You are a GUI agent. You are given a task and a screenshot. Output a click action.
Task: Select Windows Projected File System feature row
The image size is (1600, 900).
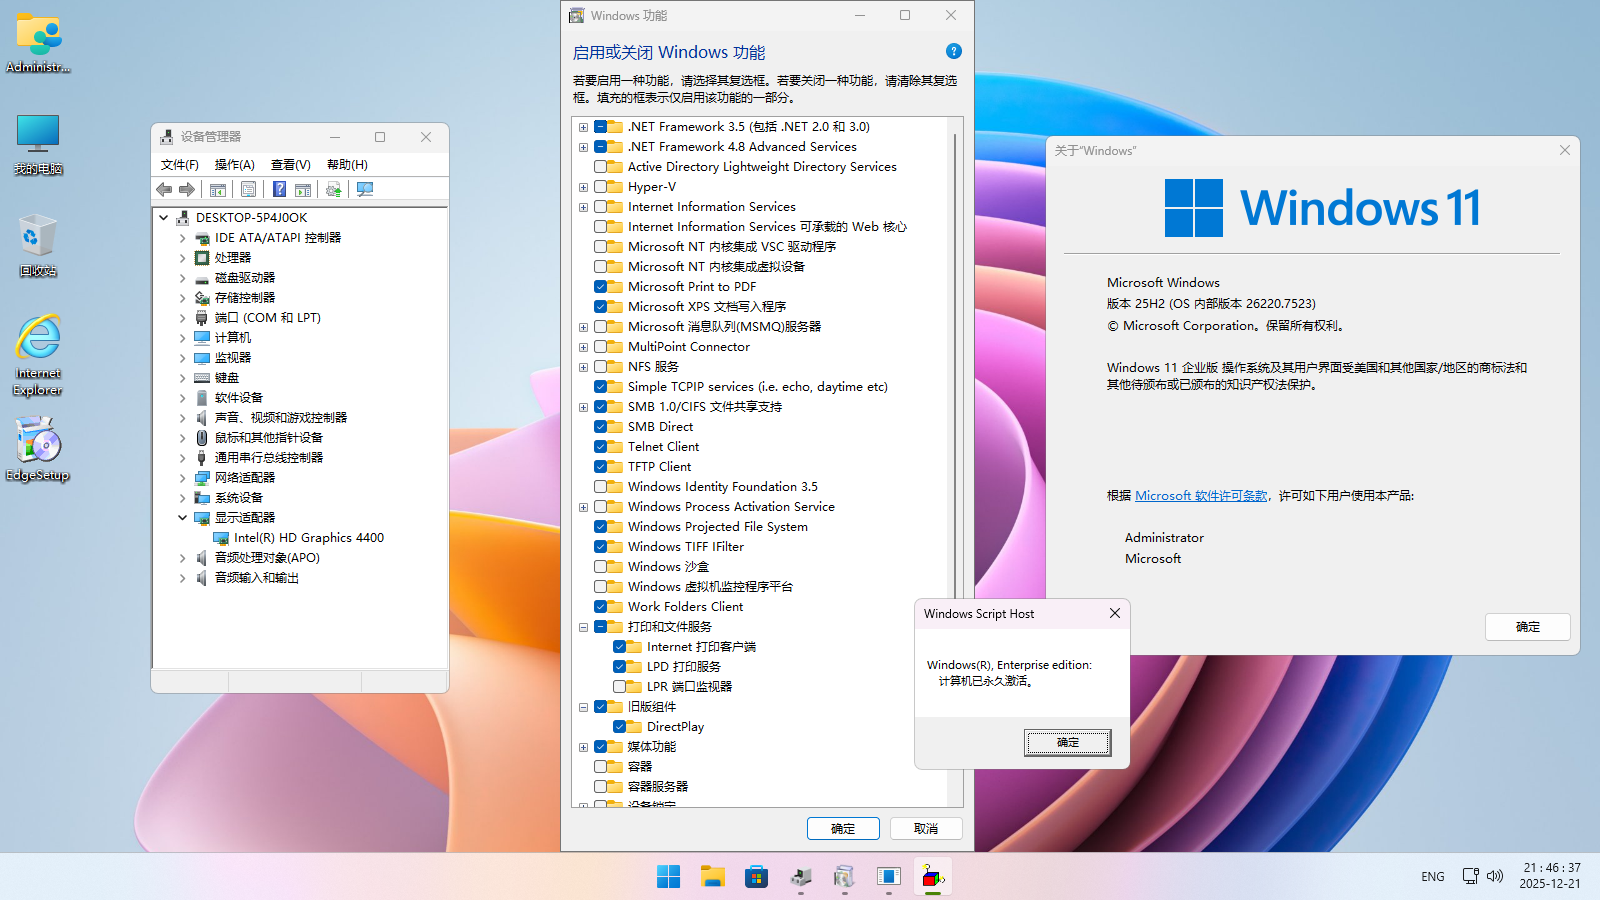coord(717,527)
